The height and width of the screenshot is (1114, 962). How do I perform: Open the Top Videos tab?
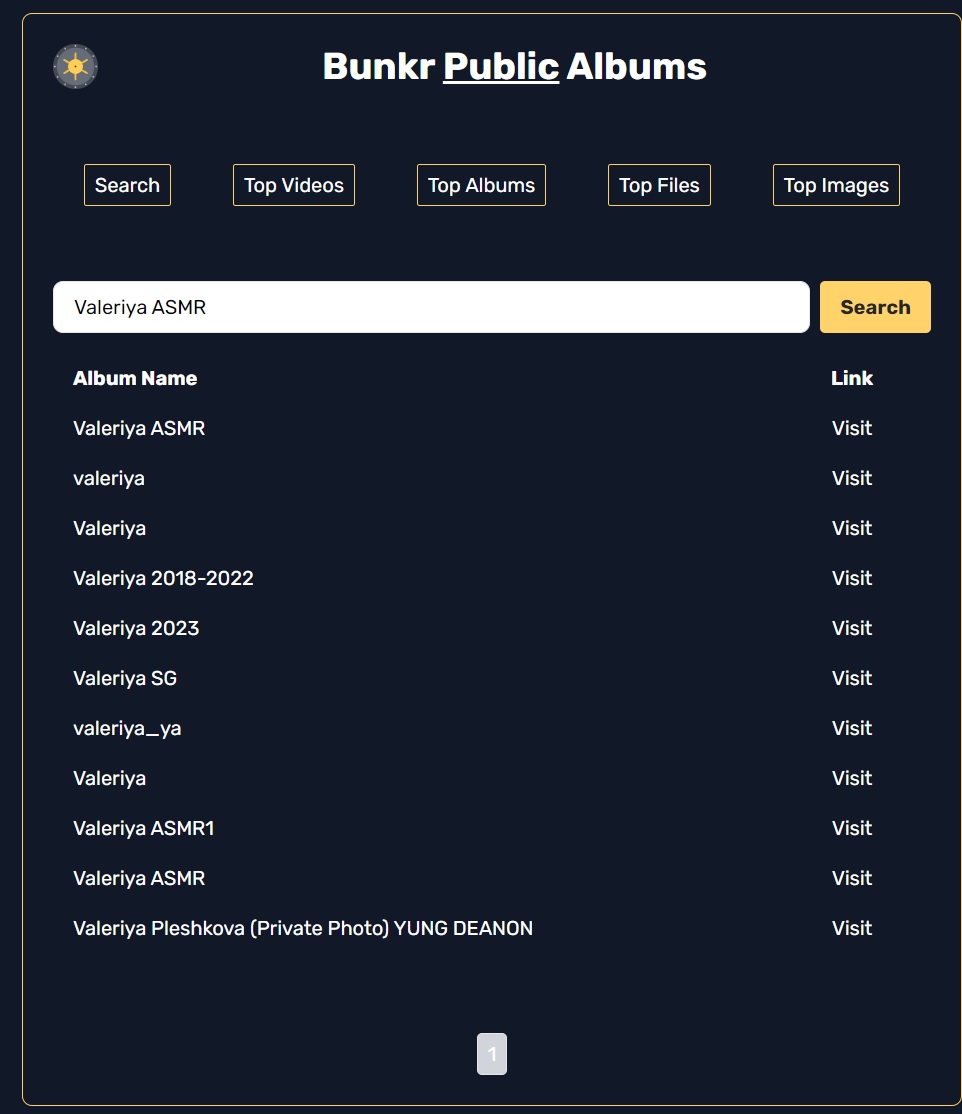pyautogui.click(x=293, y=185)
